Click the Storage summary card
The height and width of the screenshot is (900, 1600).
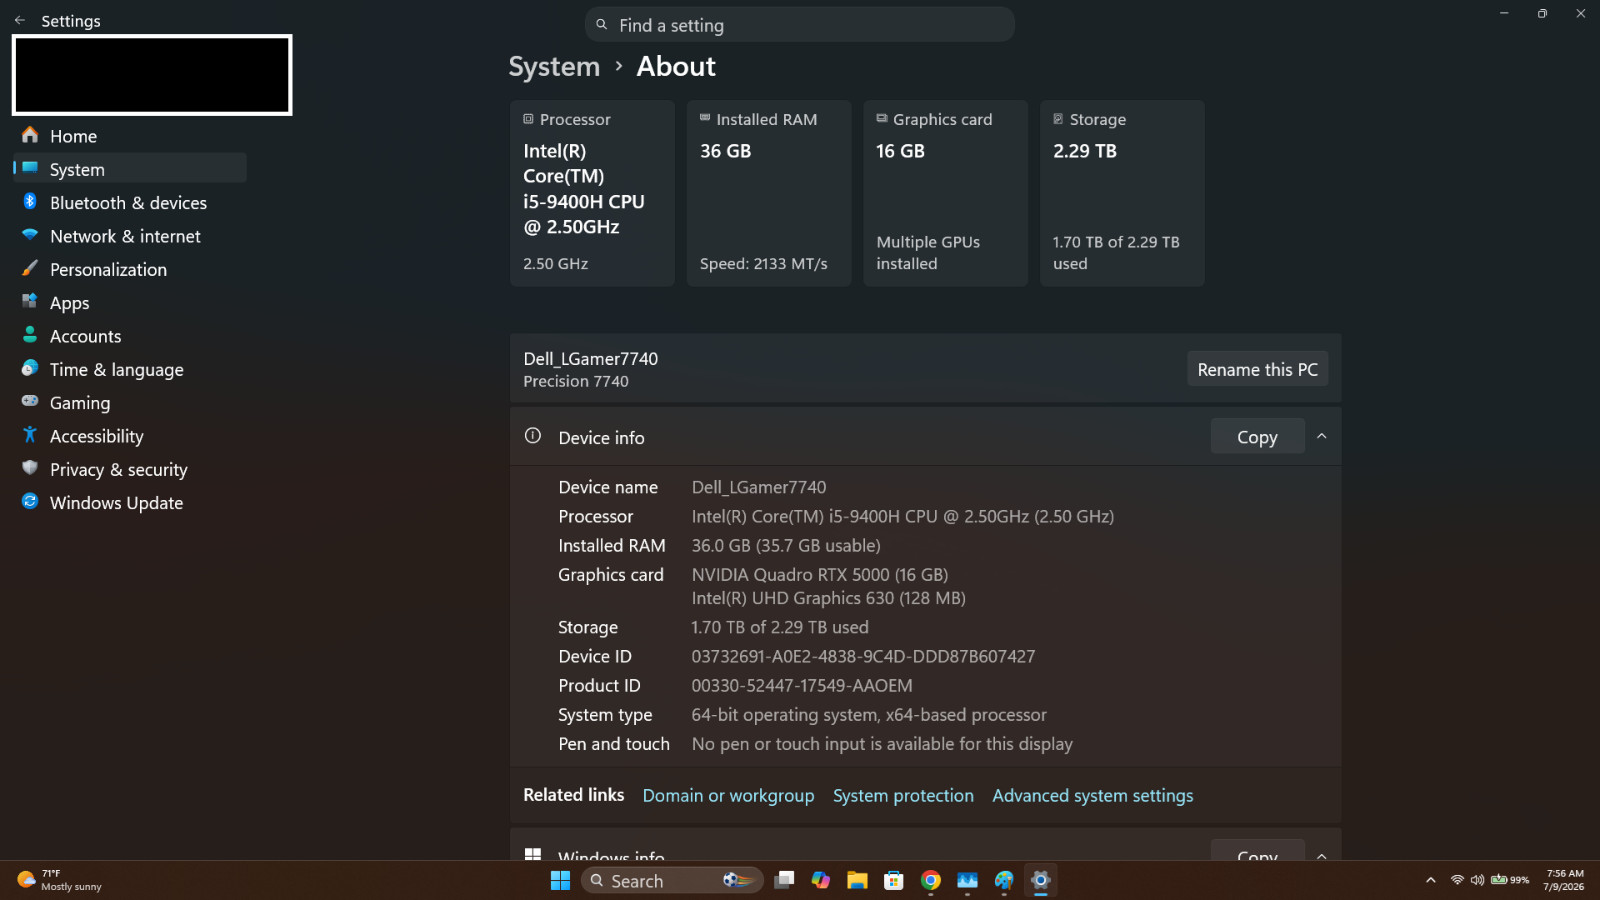1122,193
